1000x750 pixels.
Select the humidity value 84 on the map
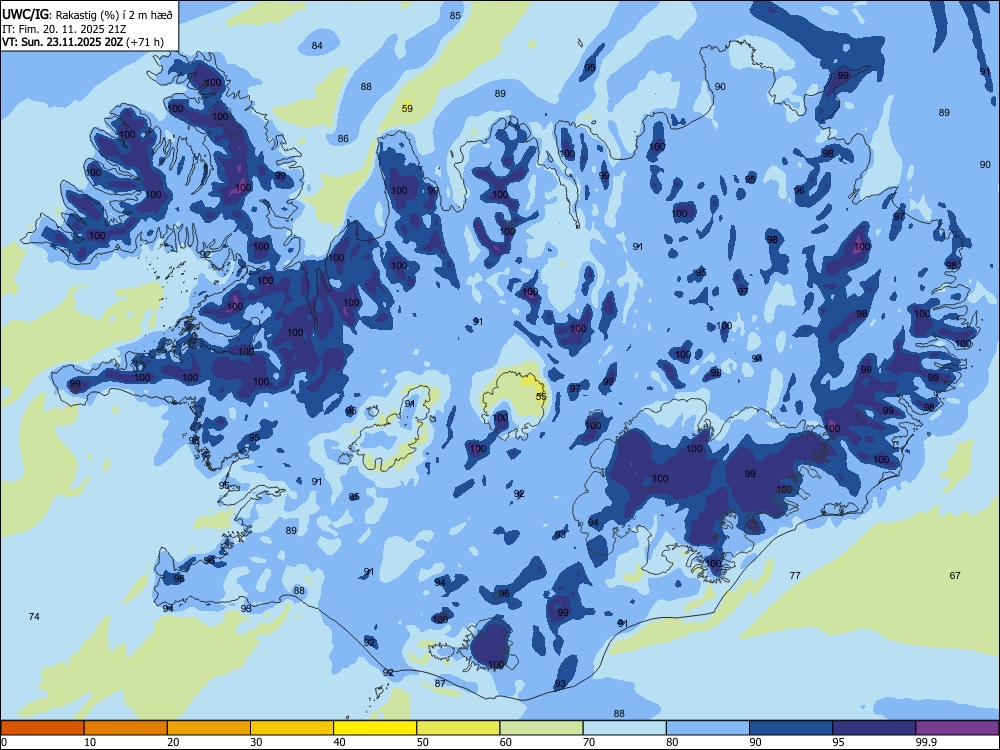pyautogui.click(x=317, y=45)
